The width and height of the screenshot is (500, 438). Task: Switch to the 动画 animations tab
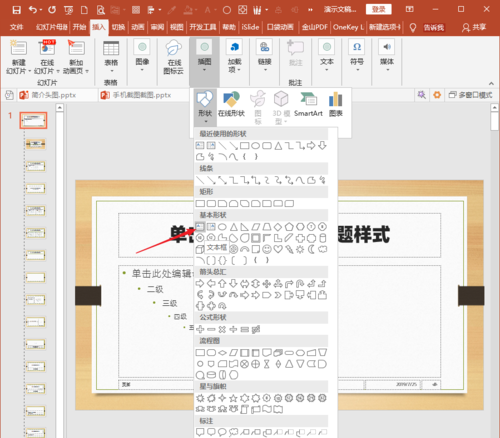click(x=138, y=27)
